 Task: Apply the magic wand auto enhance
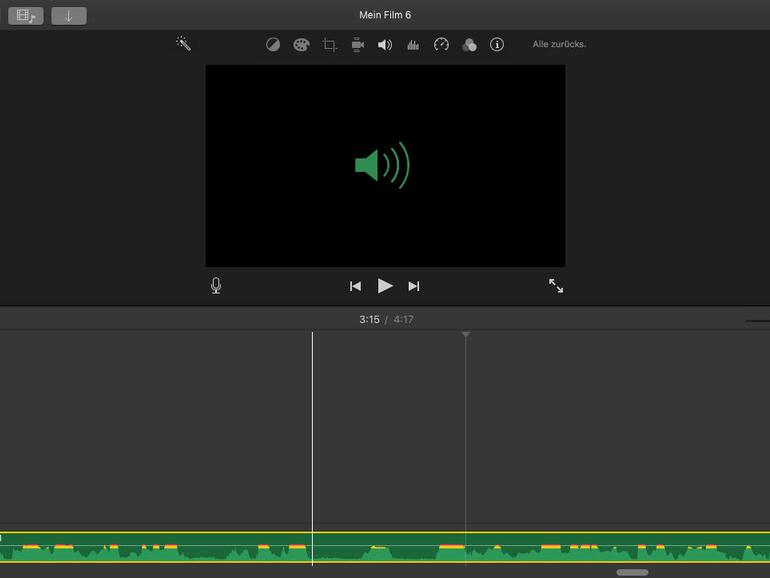click(184, 44)
